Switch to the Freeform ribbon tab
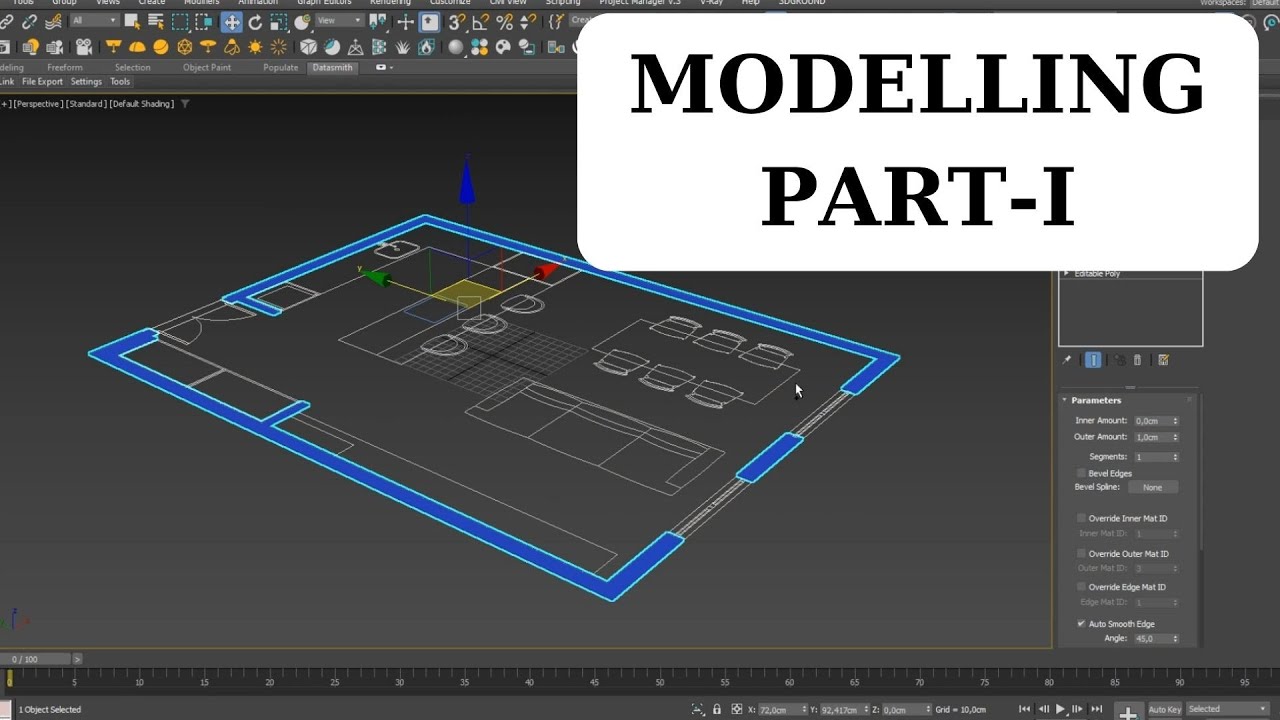 (x=65, y=68)
